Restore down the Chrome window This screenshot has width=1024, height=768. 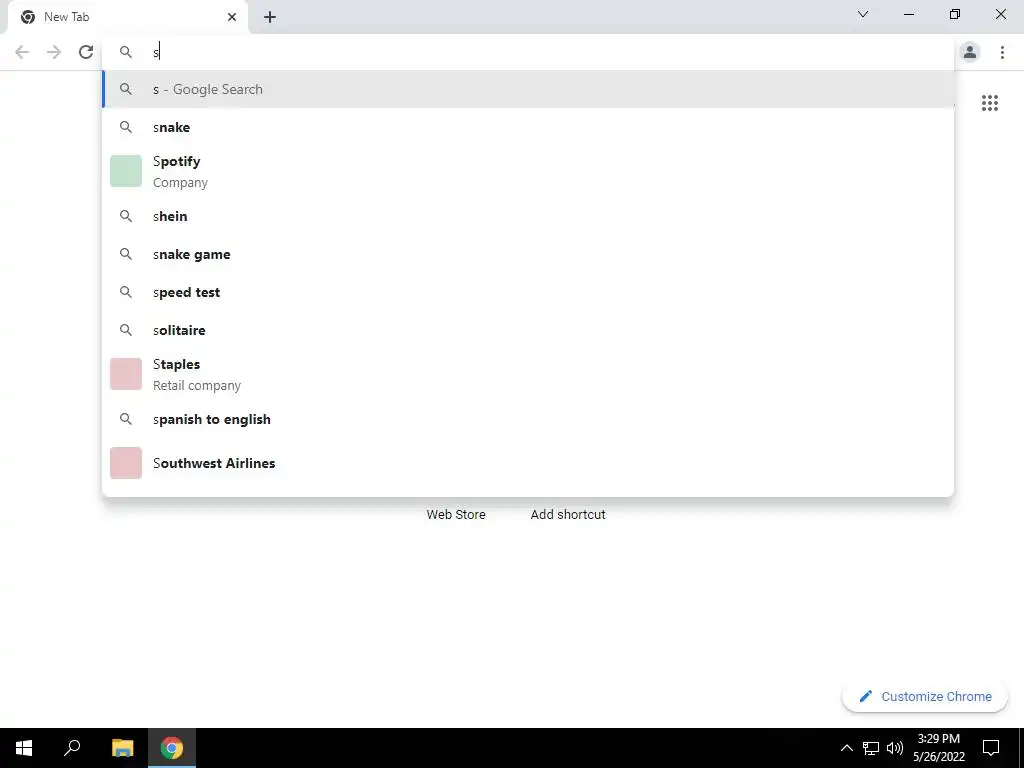pyautogui.click(x=955, y=14)
